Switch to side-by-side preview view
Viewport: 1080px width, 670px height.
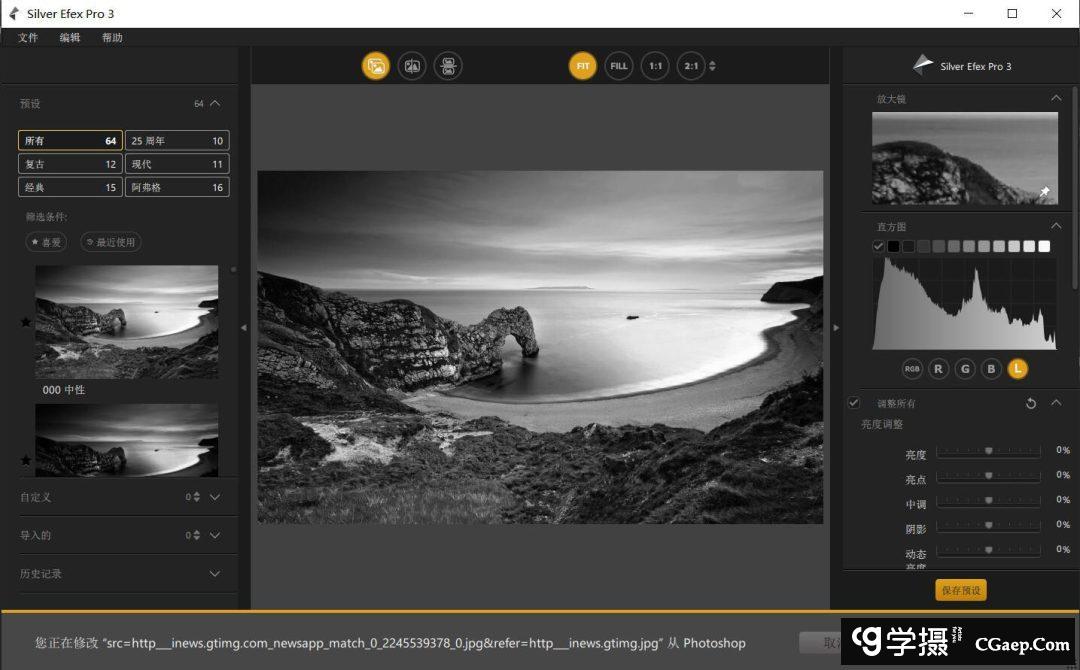click(448, 66)
